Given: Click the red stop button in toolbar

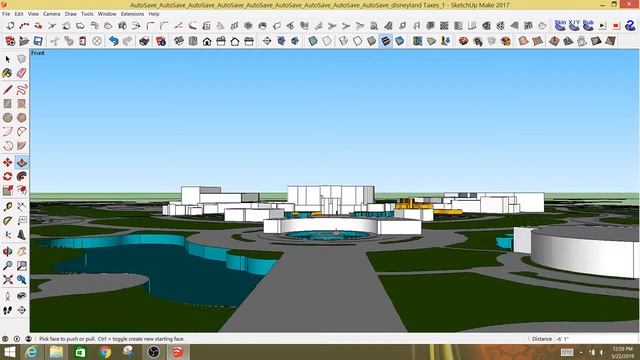Looking at the screenshot, I should click(616, 26).
